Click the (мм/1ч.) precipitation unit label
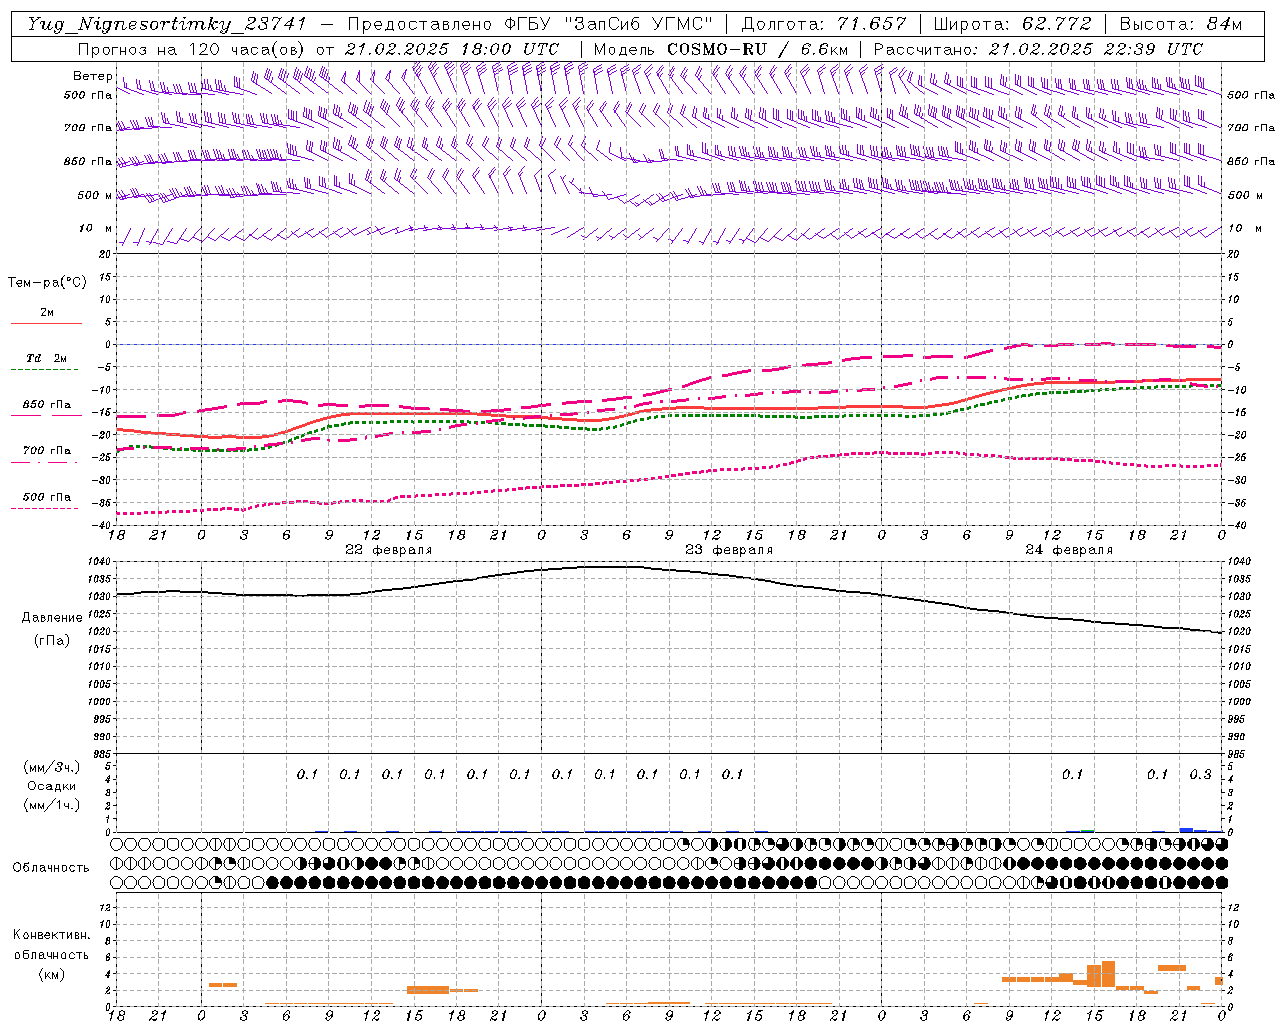This screenshot has height=1024, width=1280. coord(51,805)
